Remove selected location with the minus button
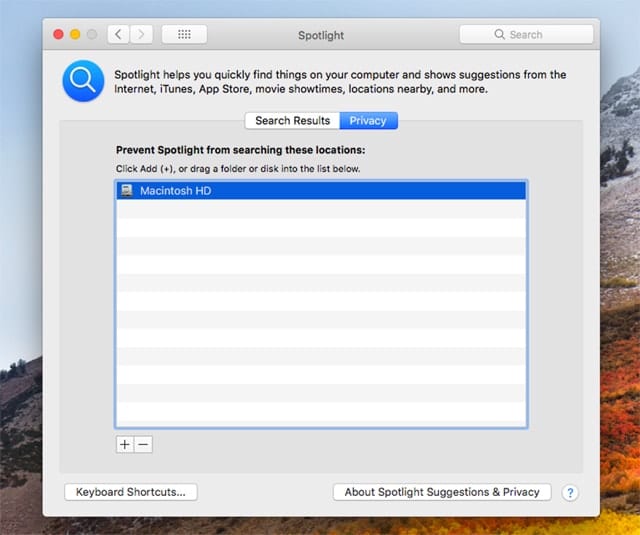 (143, 445)
